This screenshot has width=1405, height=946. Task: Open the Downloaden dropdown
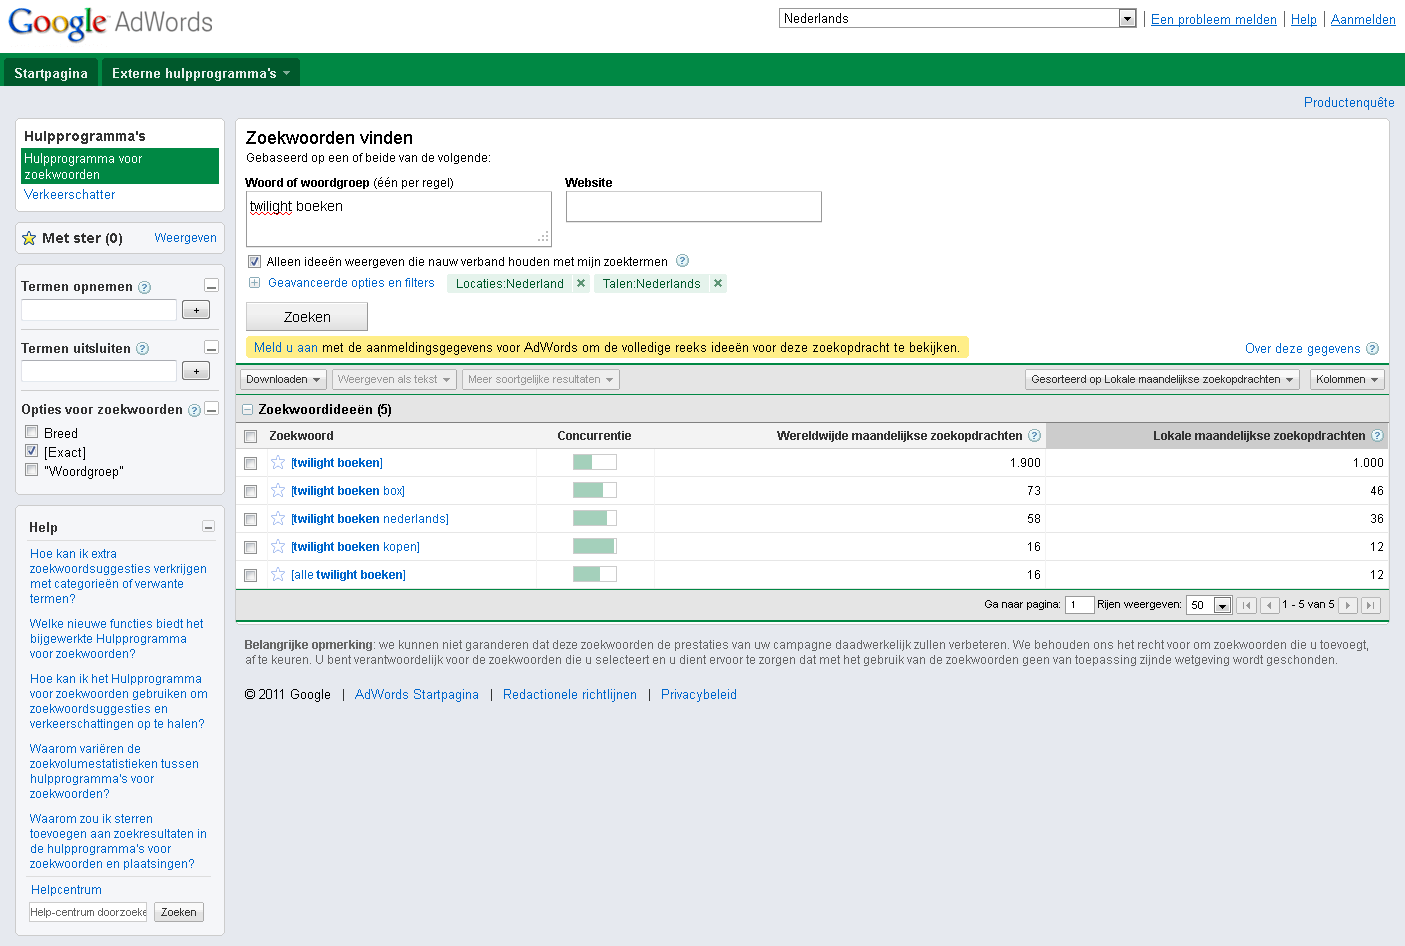(x=284, y=379)
